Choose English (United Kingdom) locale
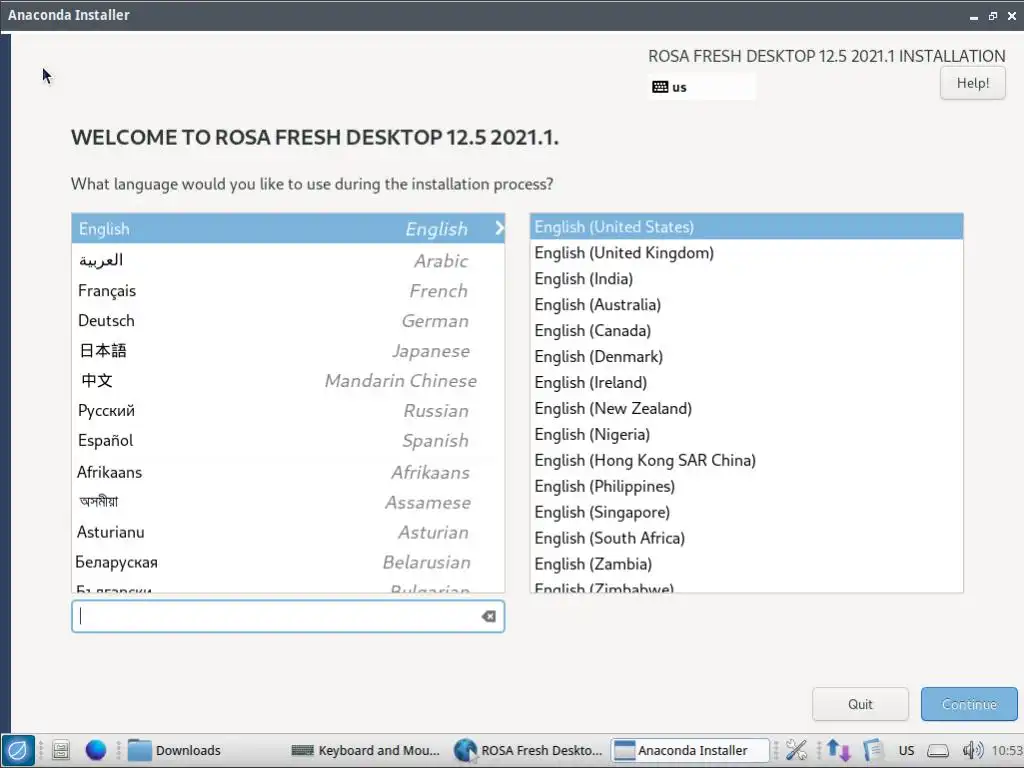 point(746,253)
